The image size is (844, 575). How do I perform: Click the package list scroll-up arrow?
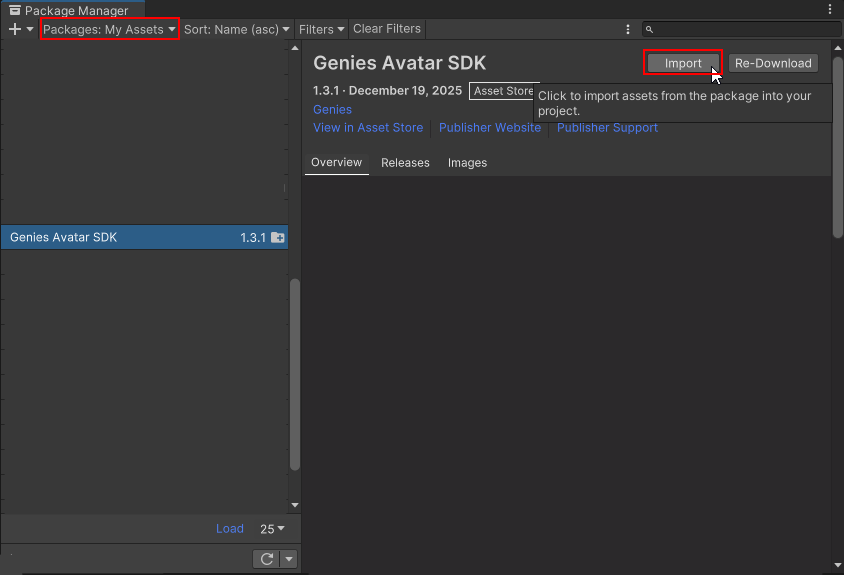294,48
